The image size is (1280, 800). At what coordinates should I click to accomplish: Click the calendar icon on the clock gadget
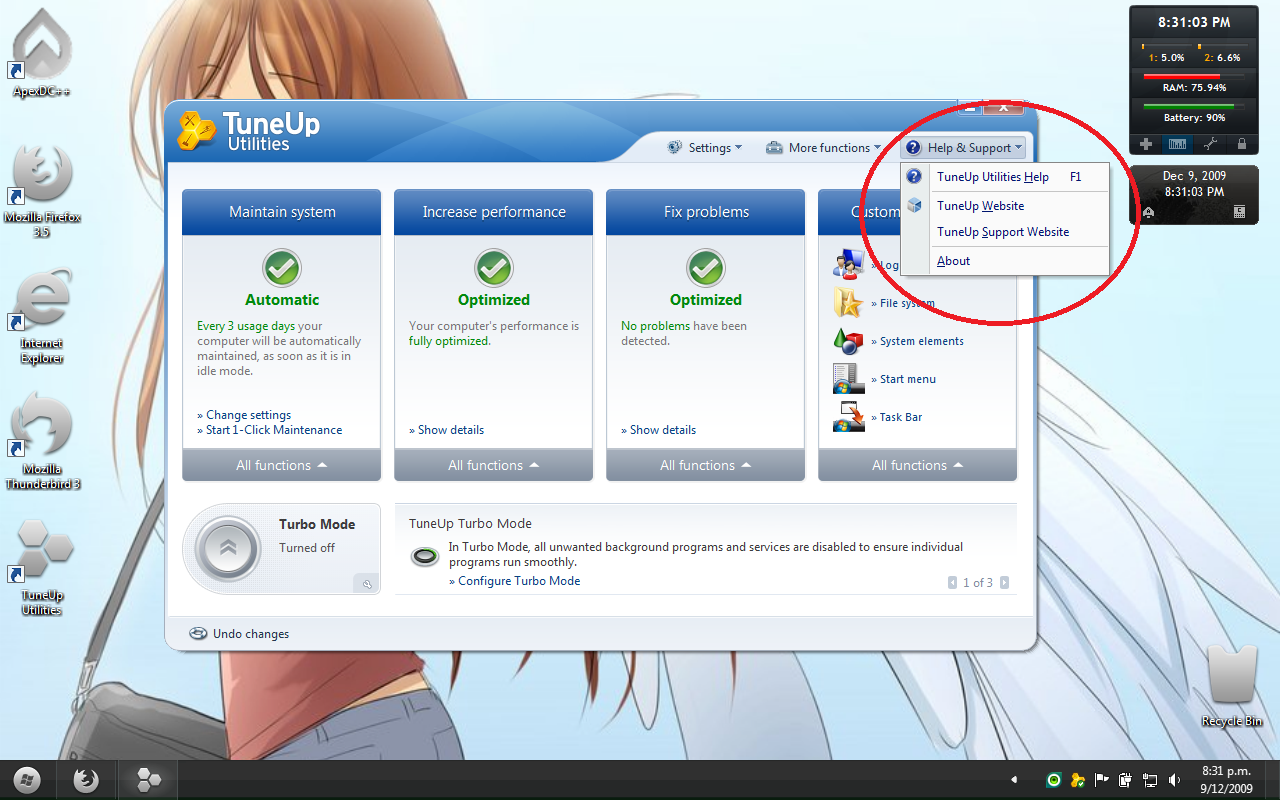[1239, 212]
